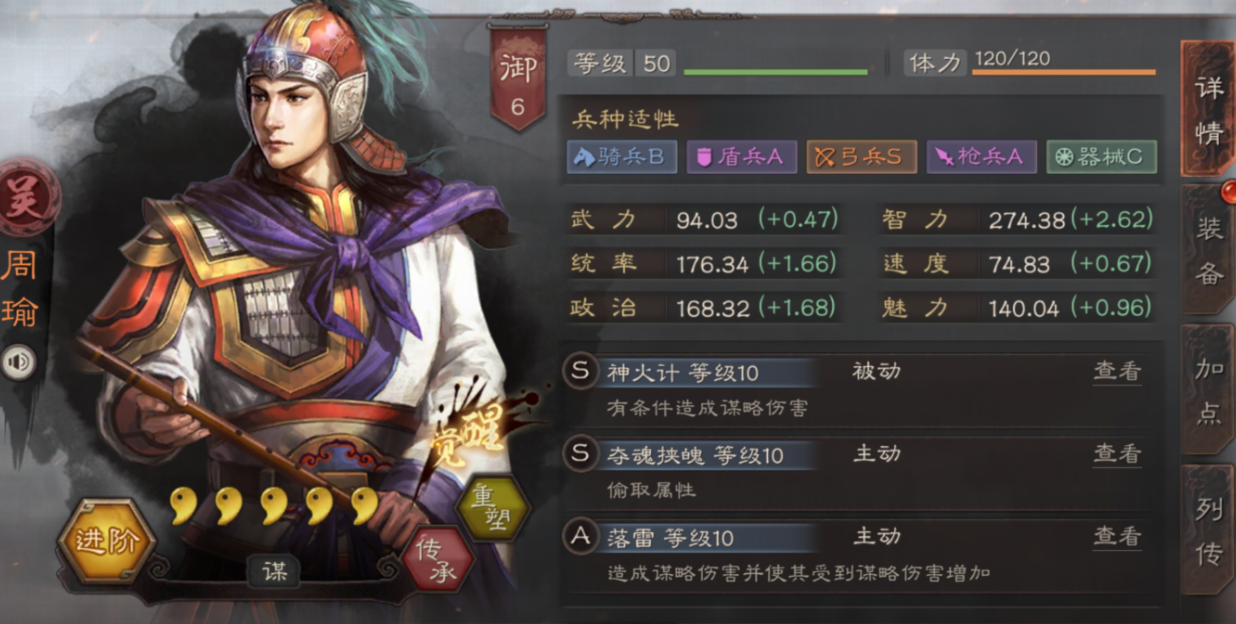This screenshot has height=624, width=1236.
Task: Tap the S grade icon of 神火计
Action: point(580,373)
